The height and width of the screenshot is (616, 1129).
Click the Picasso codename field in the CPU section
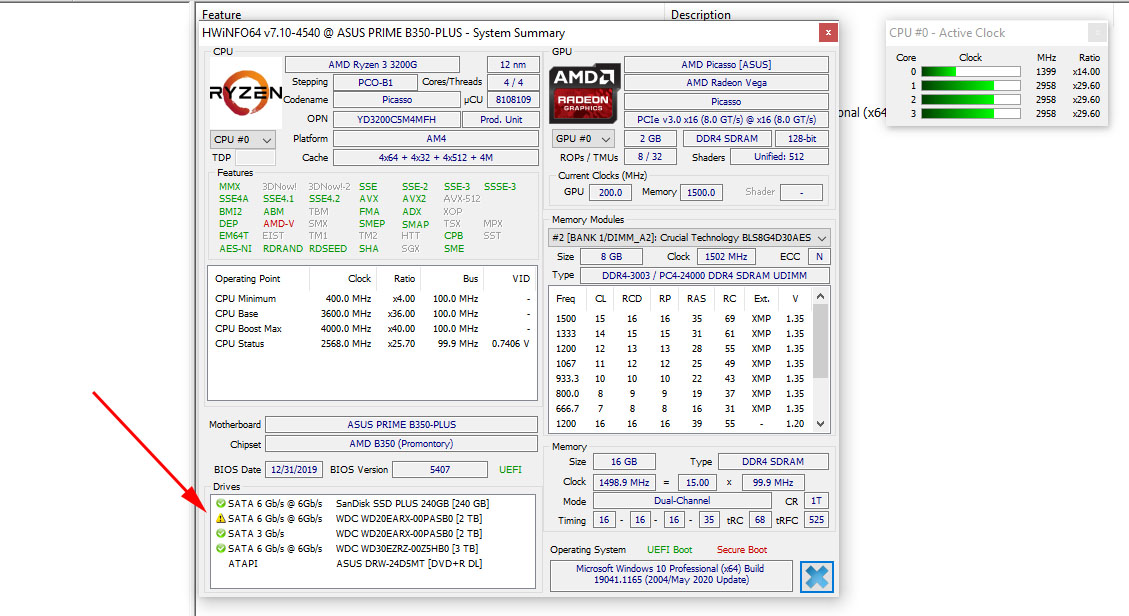click(397, 100)
